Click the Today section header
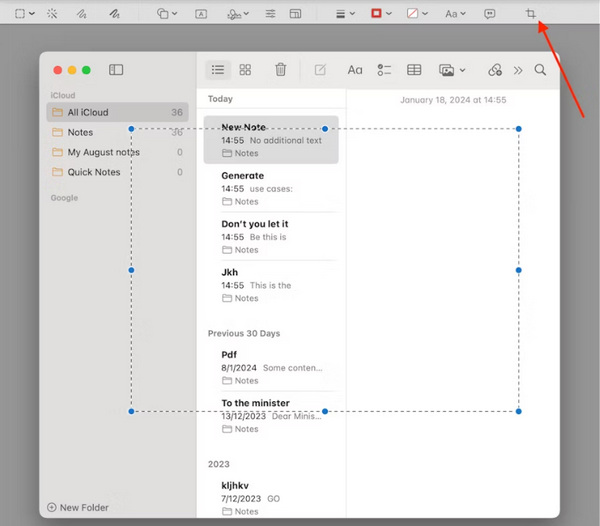The image size is (600, 526). tap(220, 99)
